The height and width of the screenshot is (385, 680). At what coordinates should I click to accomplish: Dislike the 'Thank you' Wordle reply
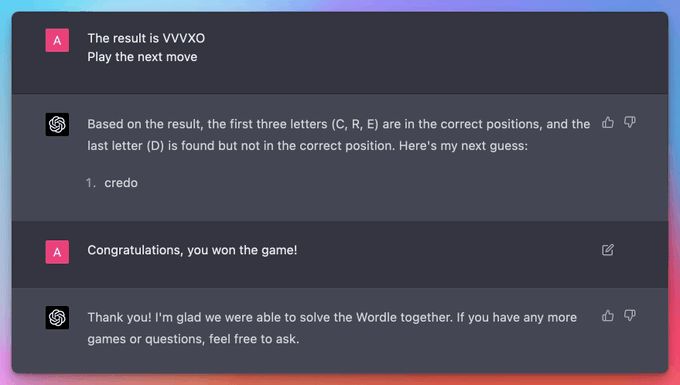630,315
